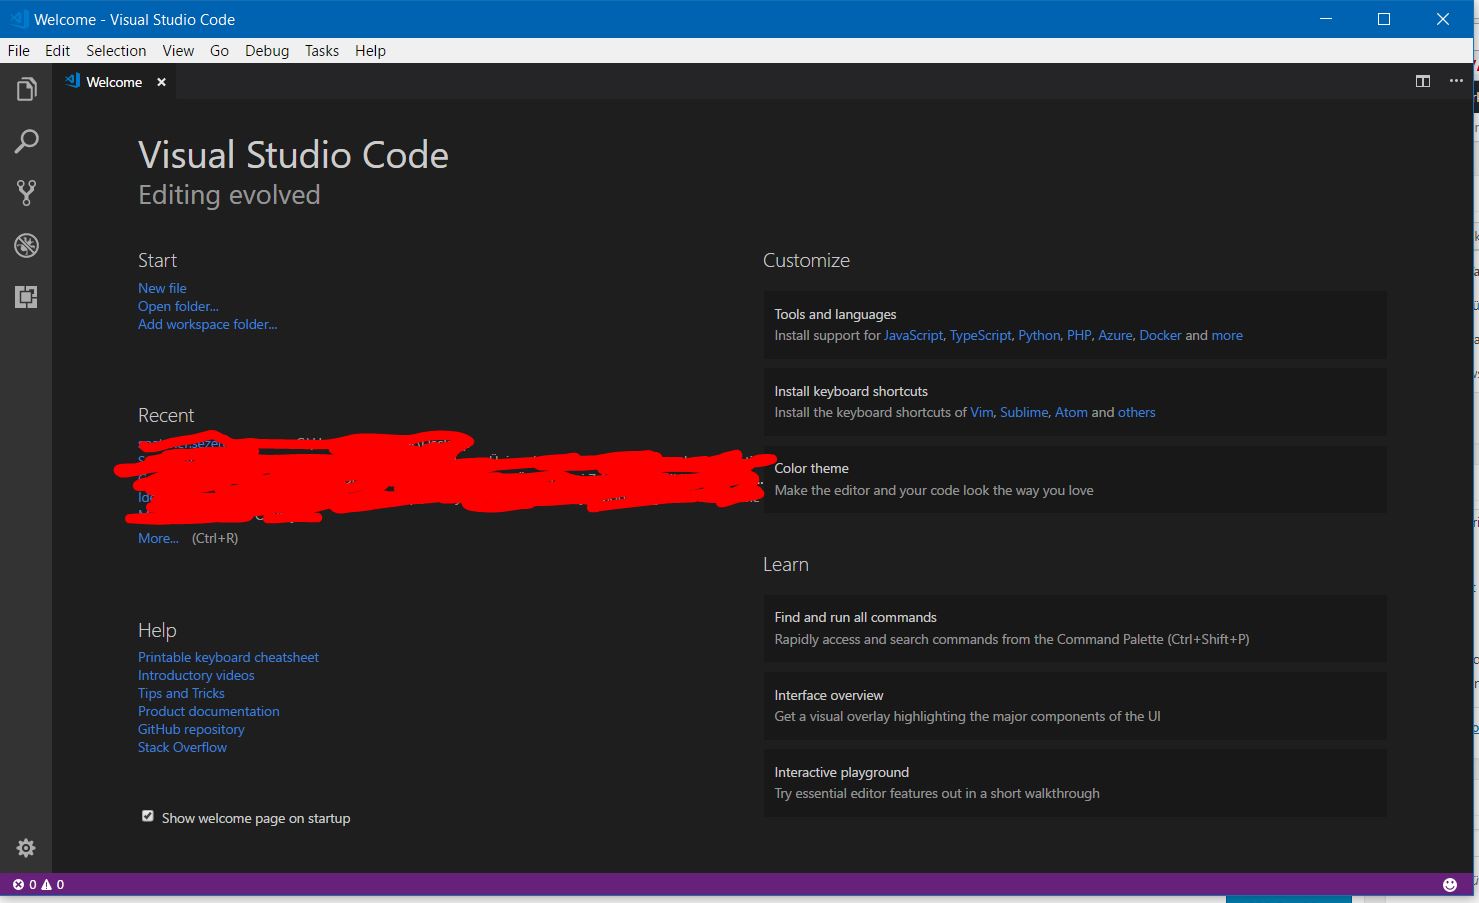1479x903 pixels.
Task: Click the Open folder link
Action: point(178,306)
